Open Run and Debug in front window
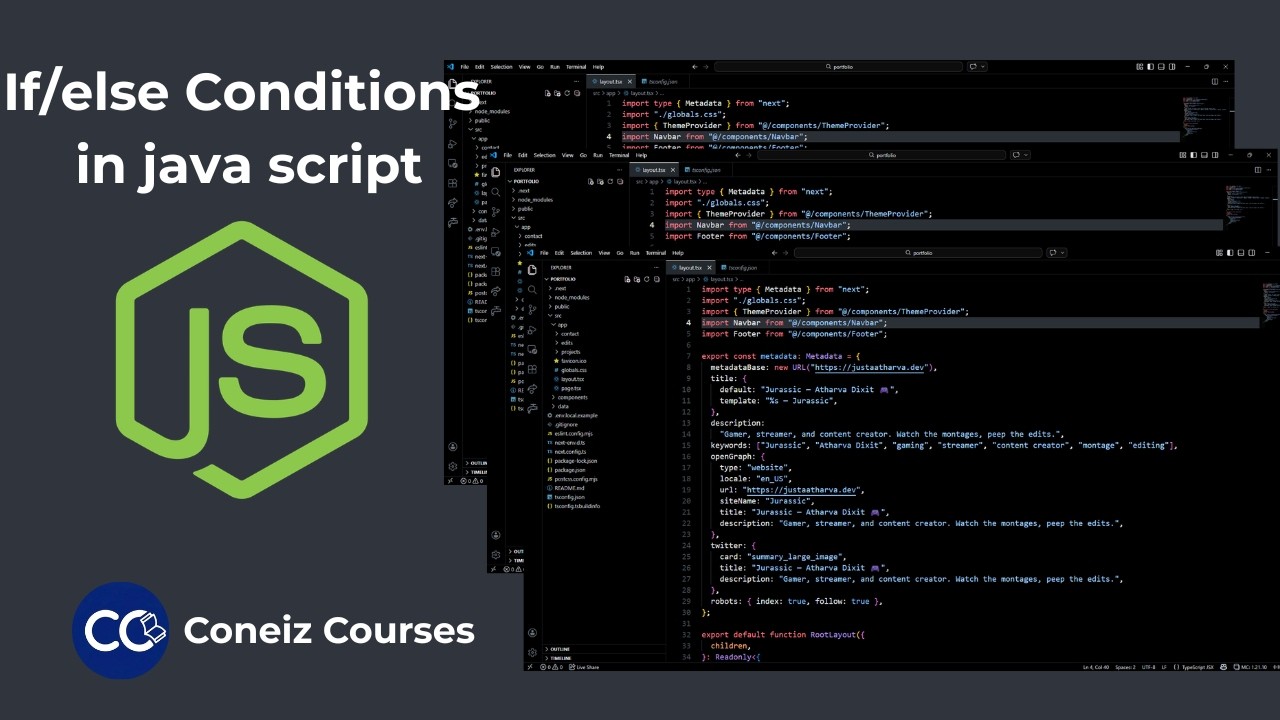 [x=532, y=330]
